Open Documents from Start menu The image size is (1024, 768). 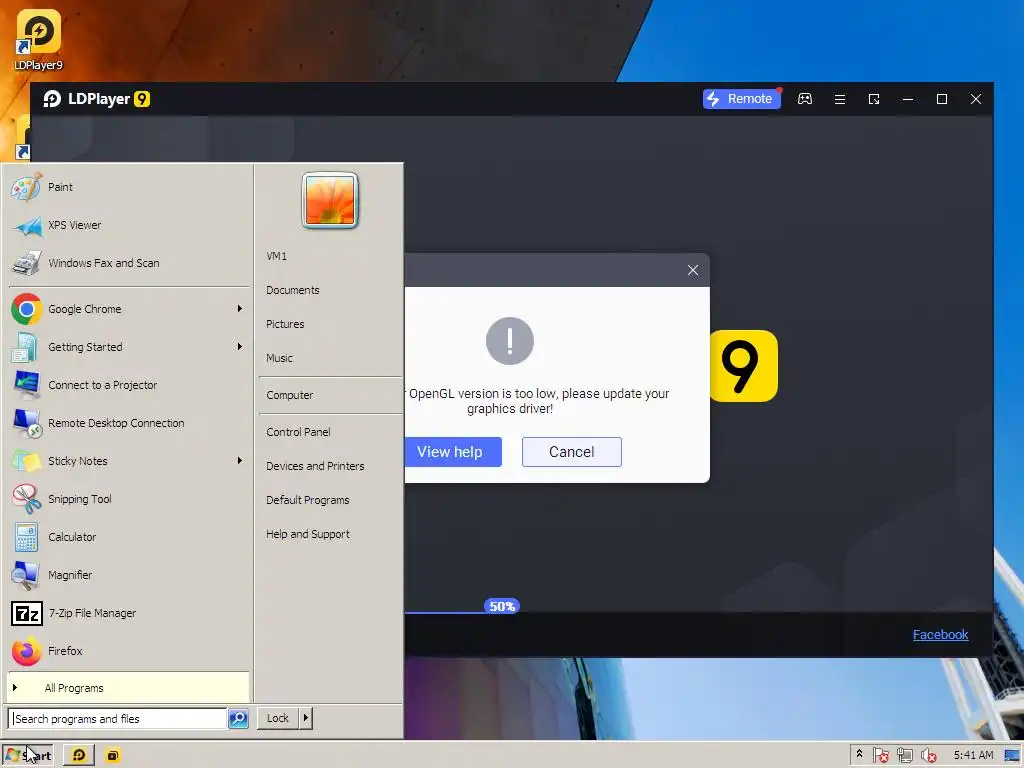330,290
